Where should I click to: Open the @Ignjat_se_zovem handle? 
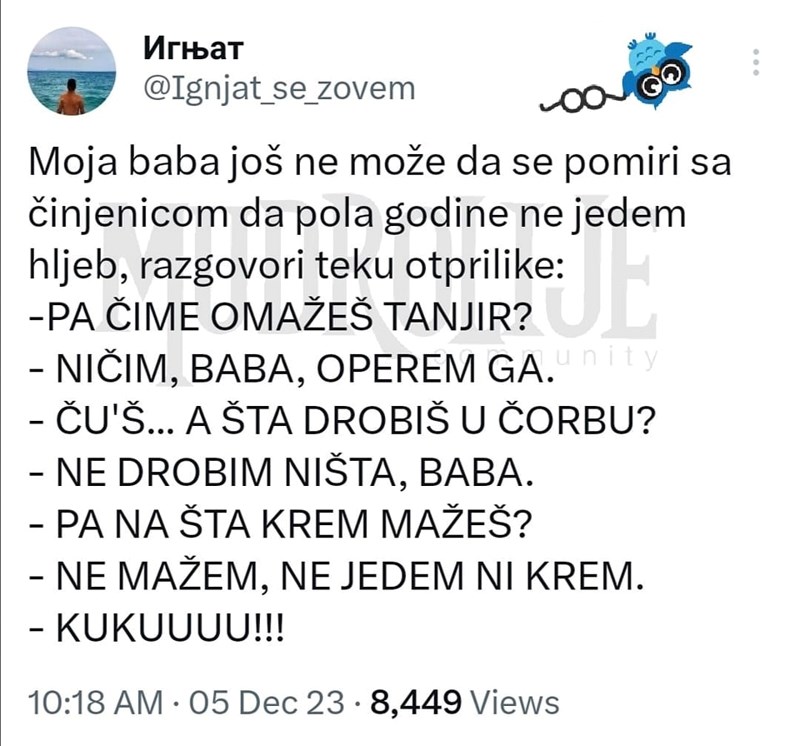pos(280,88)
